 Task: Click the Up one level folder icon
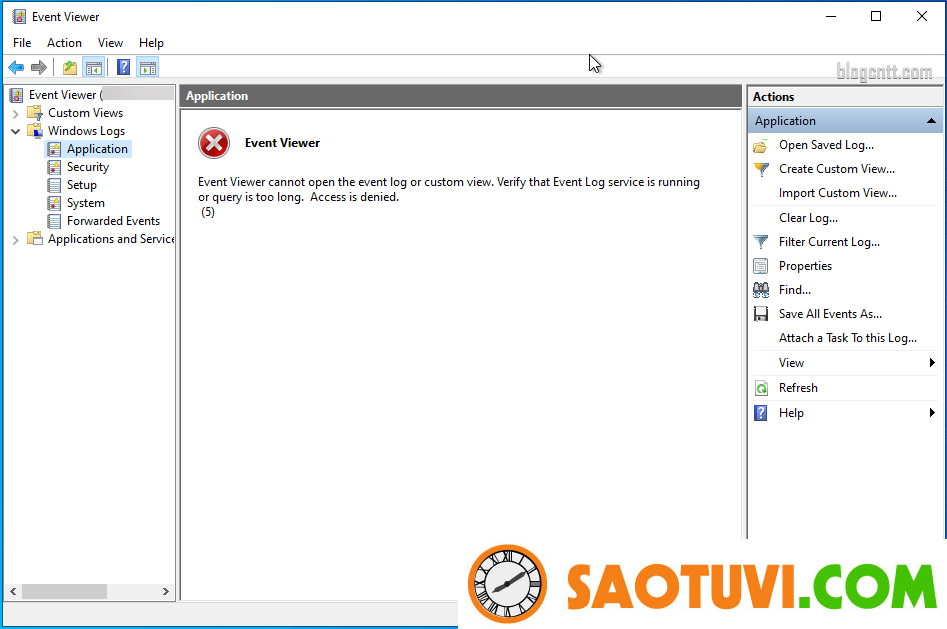70,68
